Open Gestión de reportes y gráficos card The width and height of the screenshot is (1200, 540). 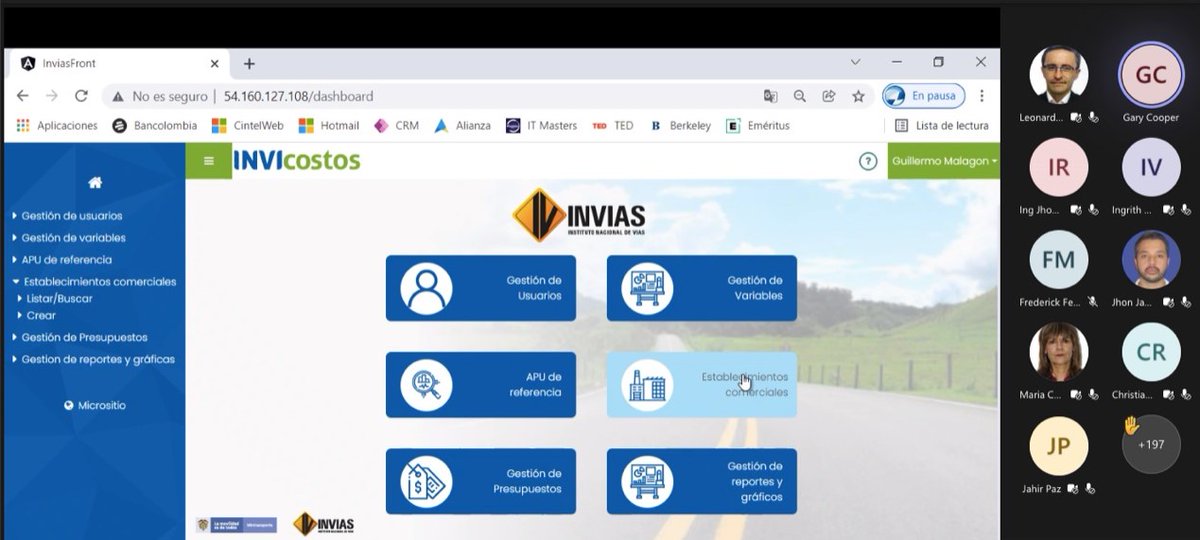pos(702,481)
